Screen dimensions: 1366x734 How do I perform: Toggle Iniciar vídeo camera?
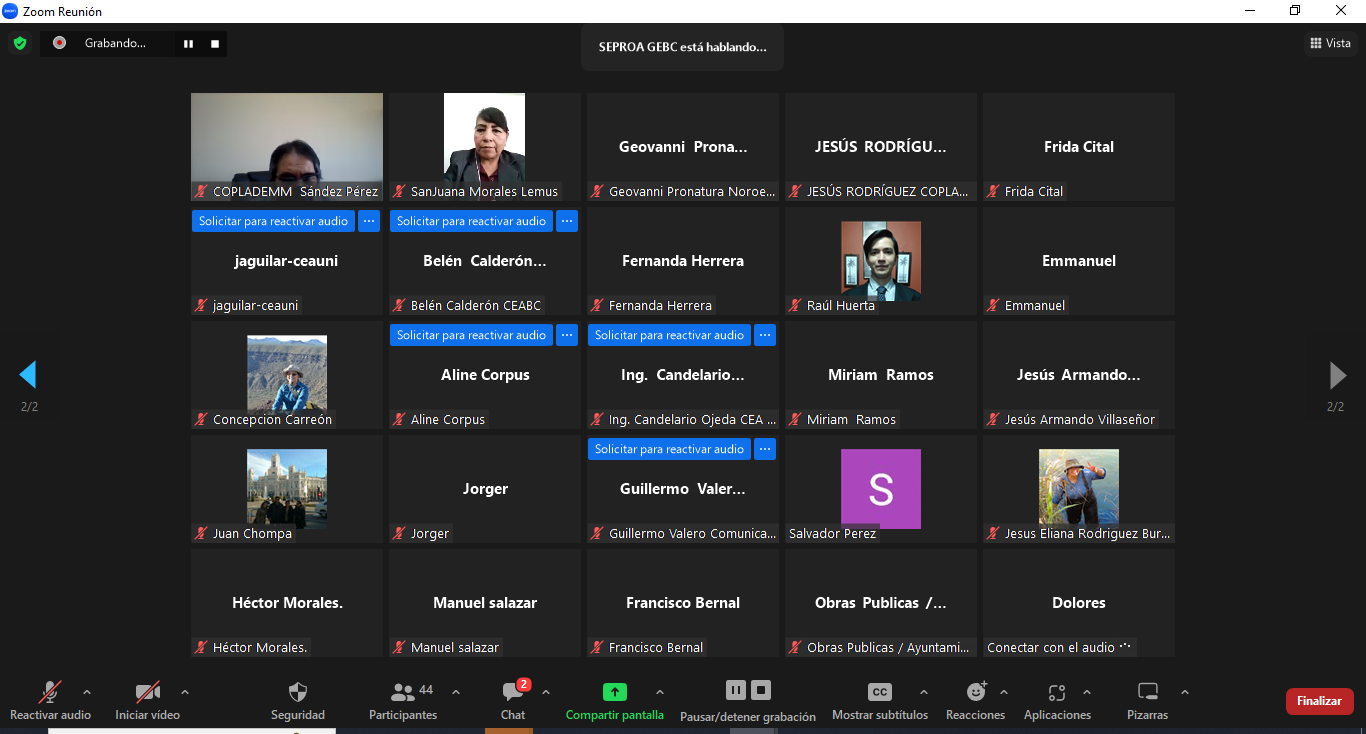coord(147,692)
